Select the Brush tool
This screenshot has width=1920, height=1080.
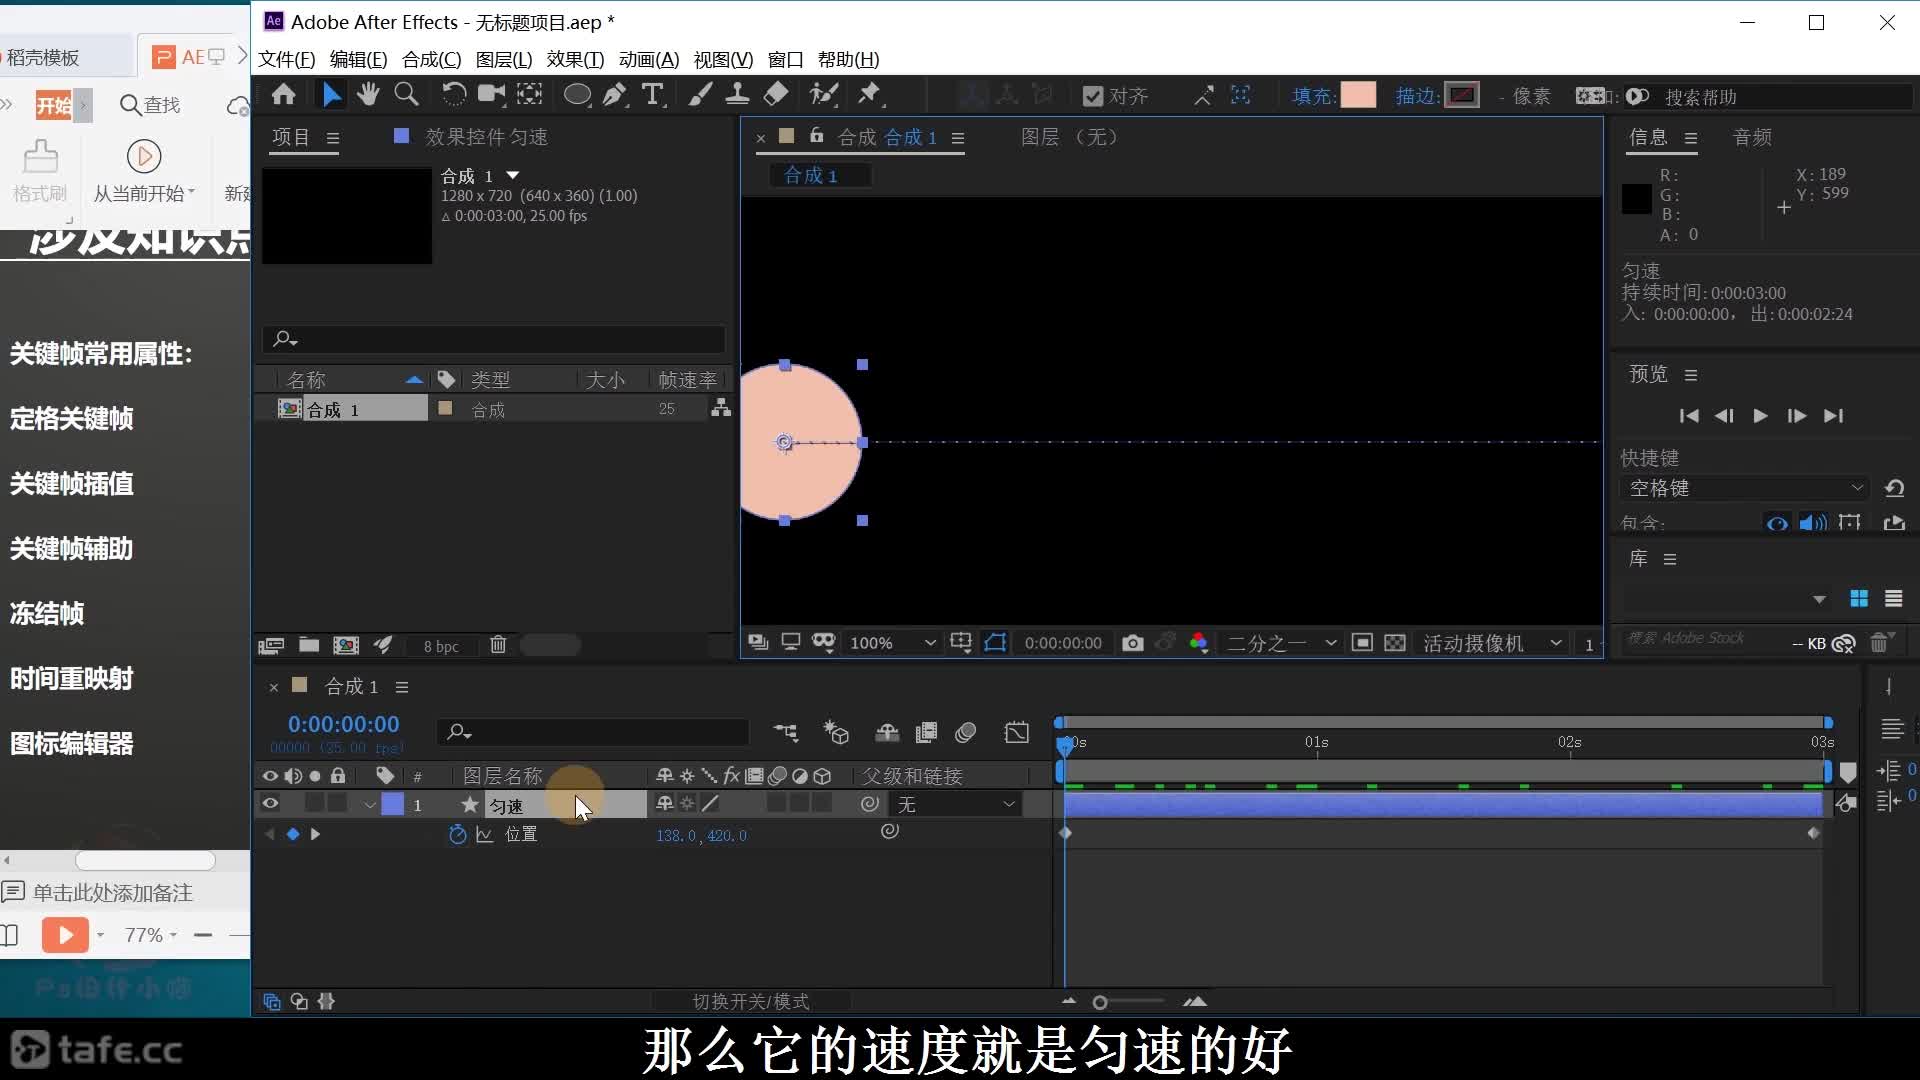pyautogui.click(x=700, y=95)
